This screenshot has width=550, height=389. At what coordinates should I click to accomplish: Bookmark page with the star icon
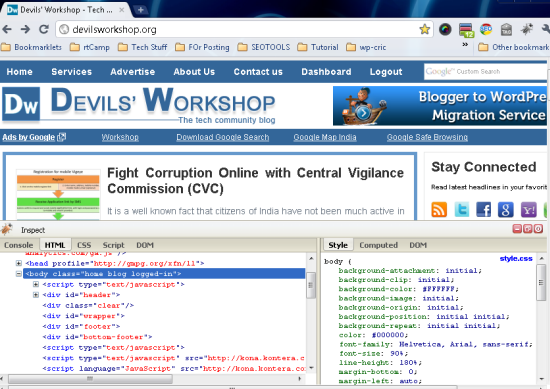[x=424, y=29]
